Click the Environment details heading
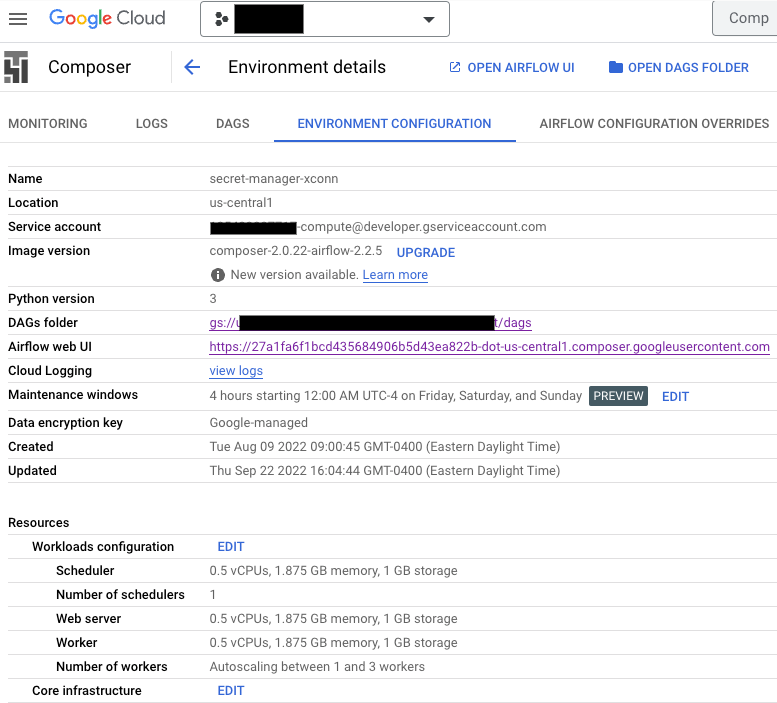 (x=307, y=67)
